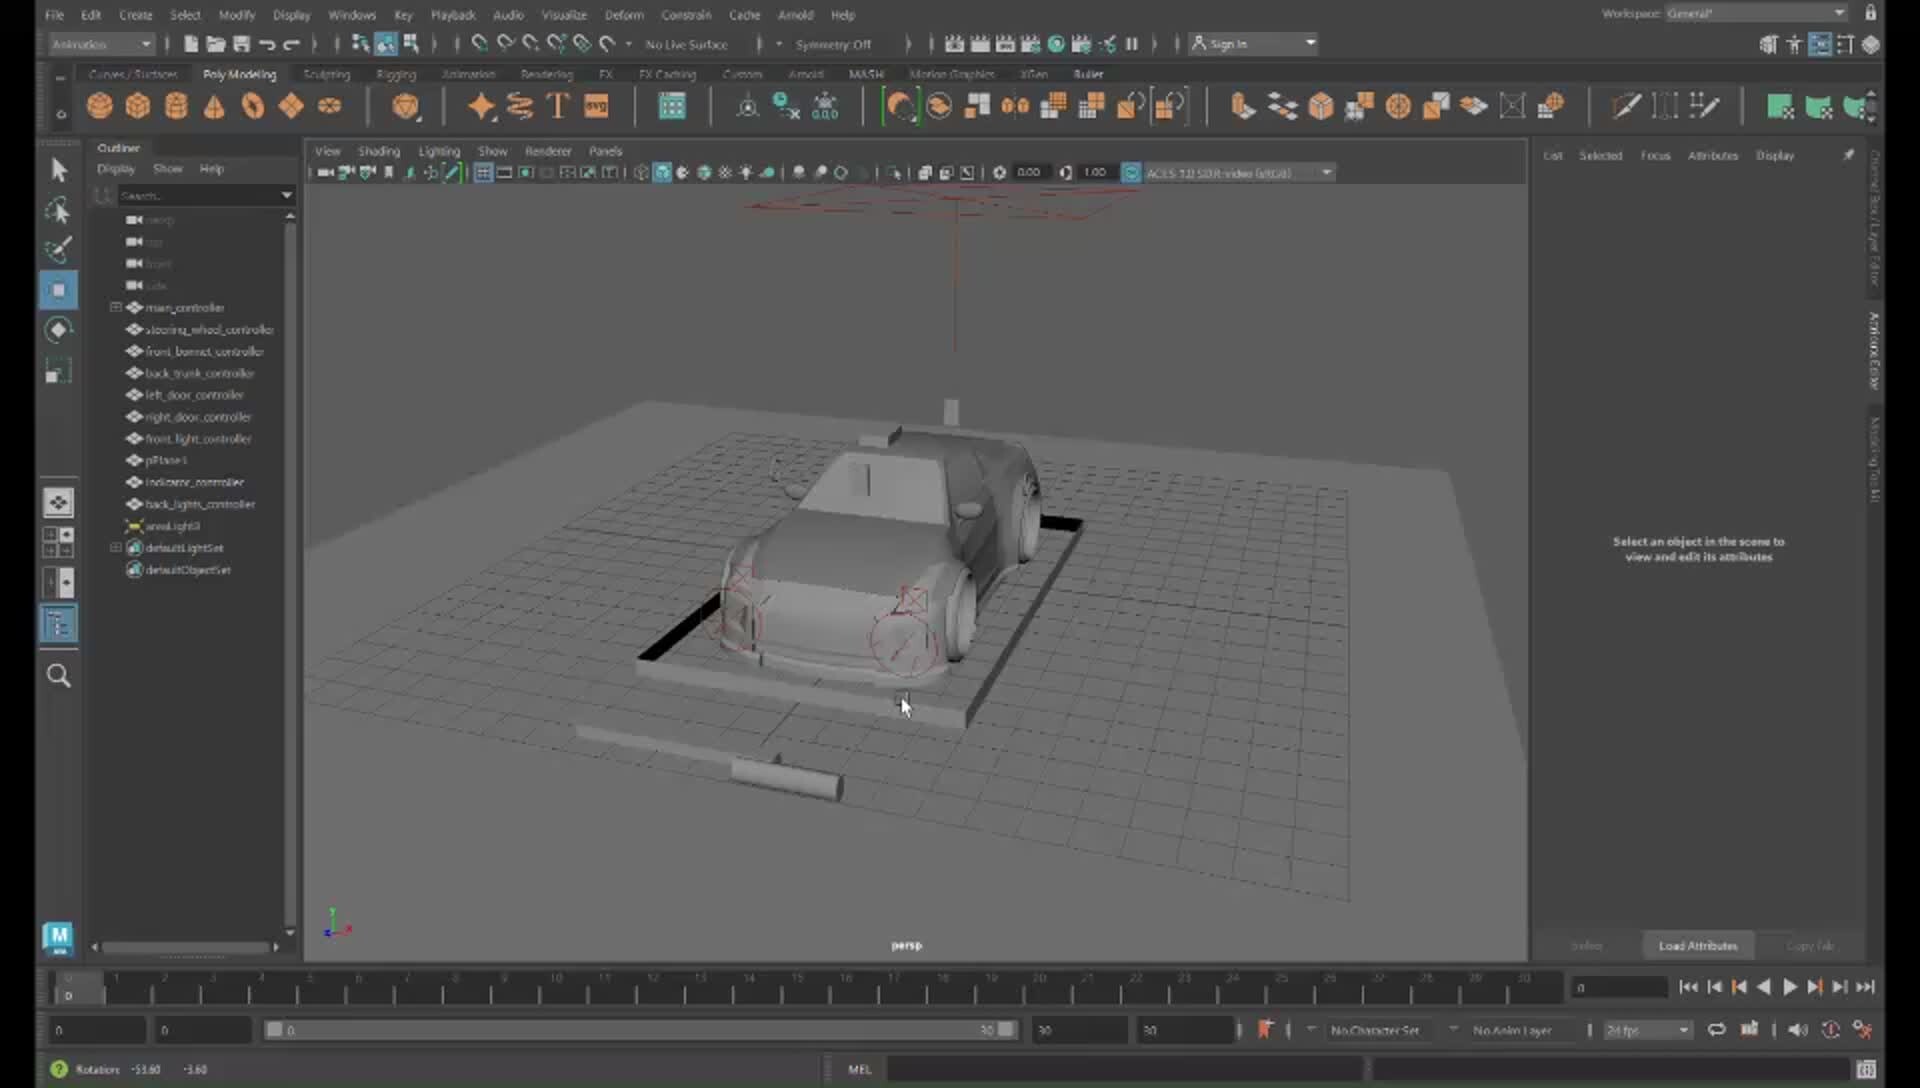This screenshot has width=1920, height=1088.
Task: Pause cached playback with the pause toggle
Action: pos(1133,44)
